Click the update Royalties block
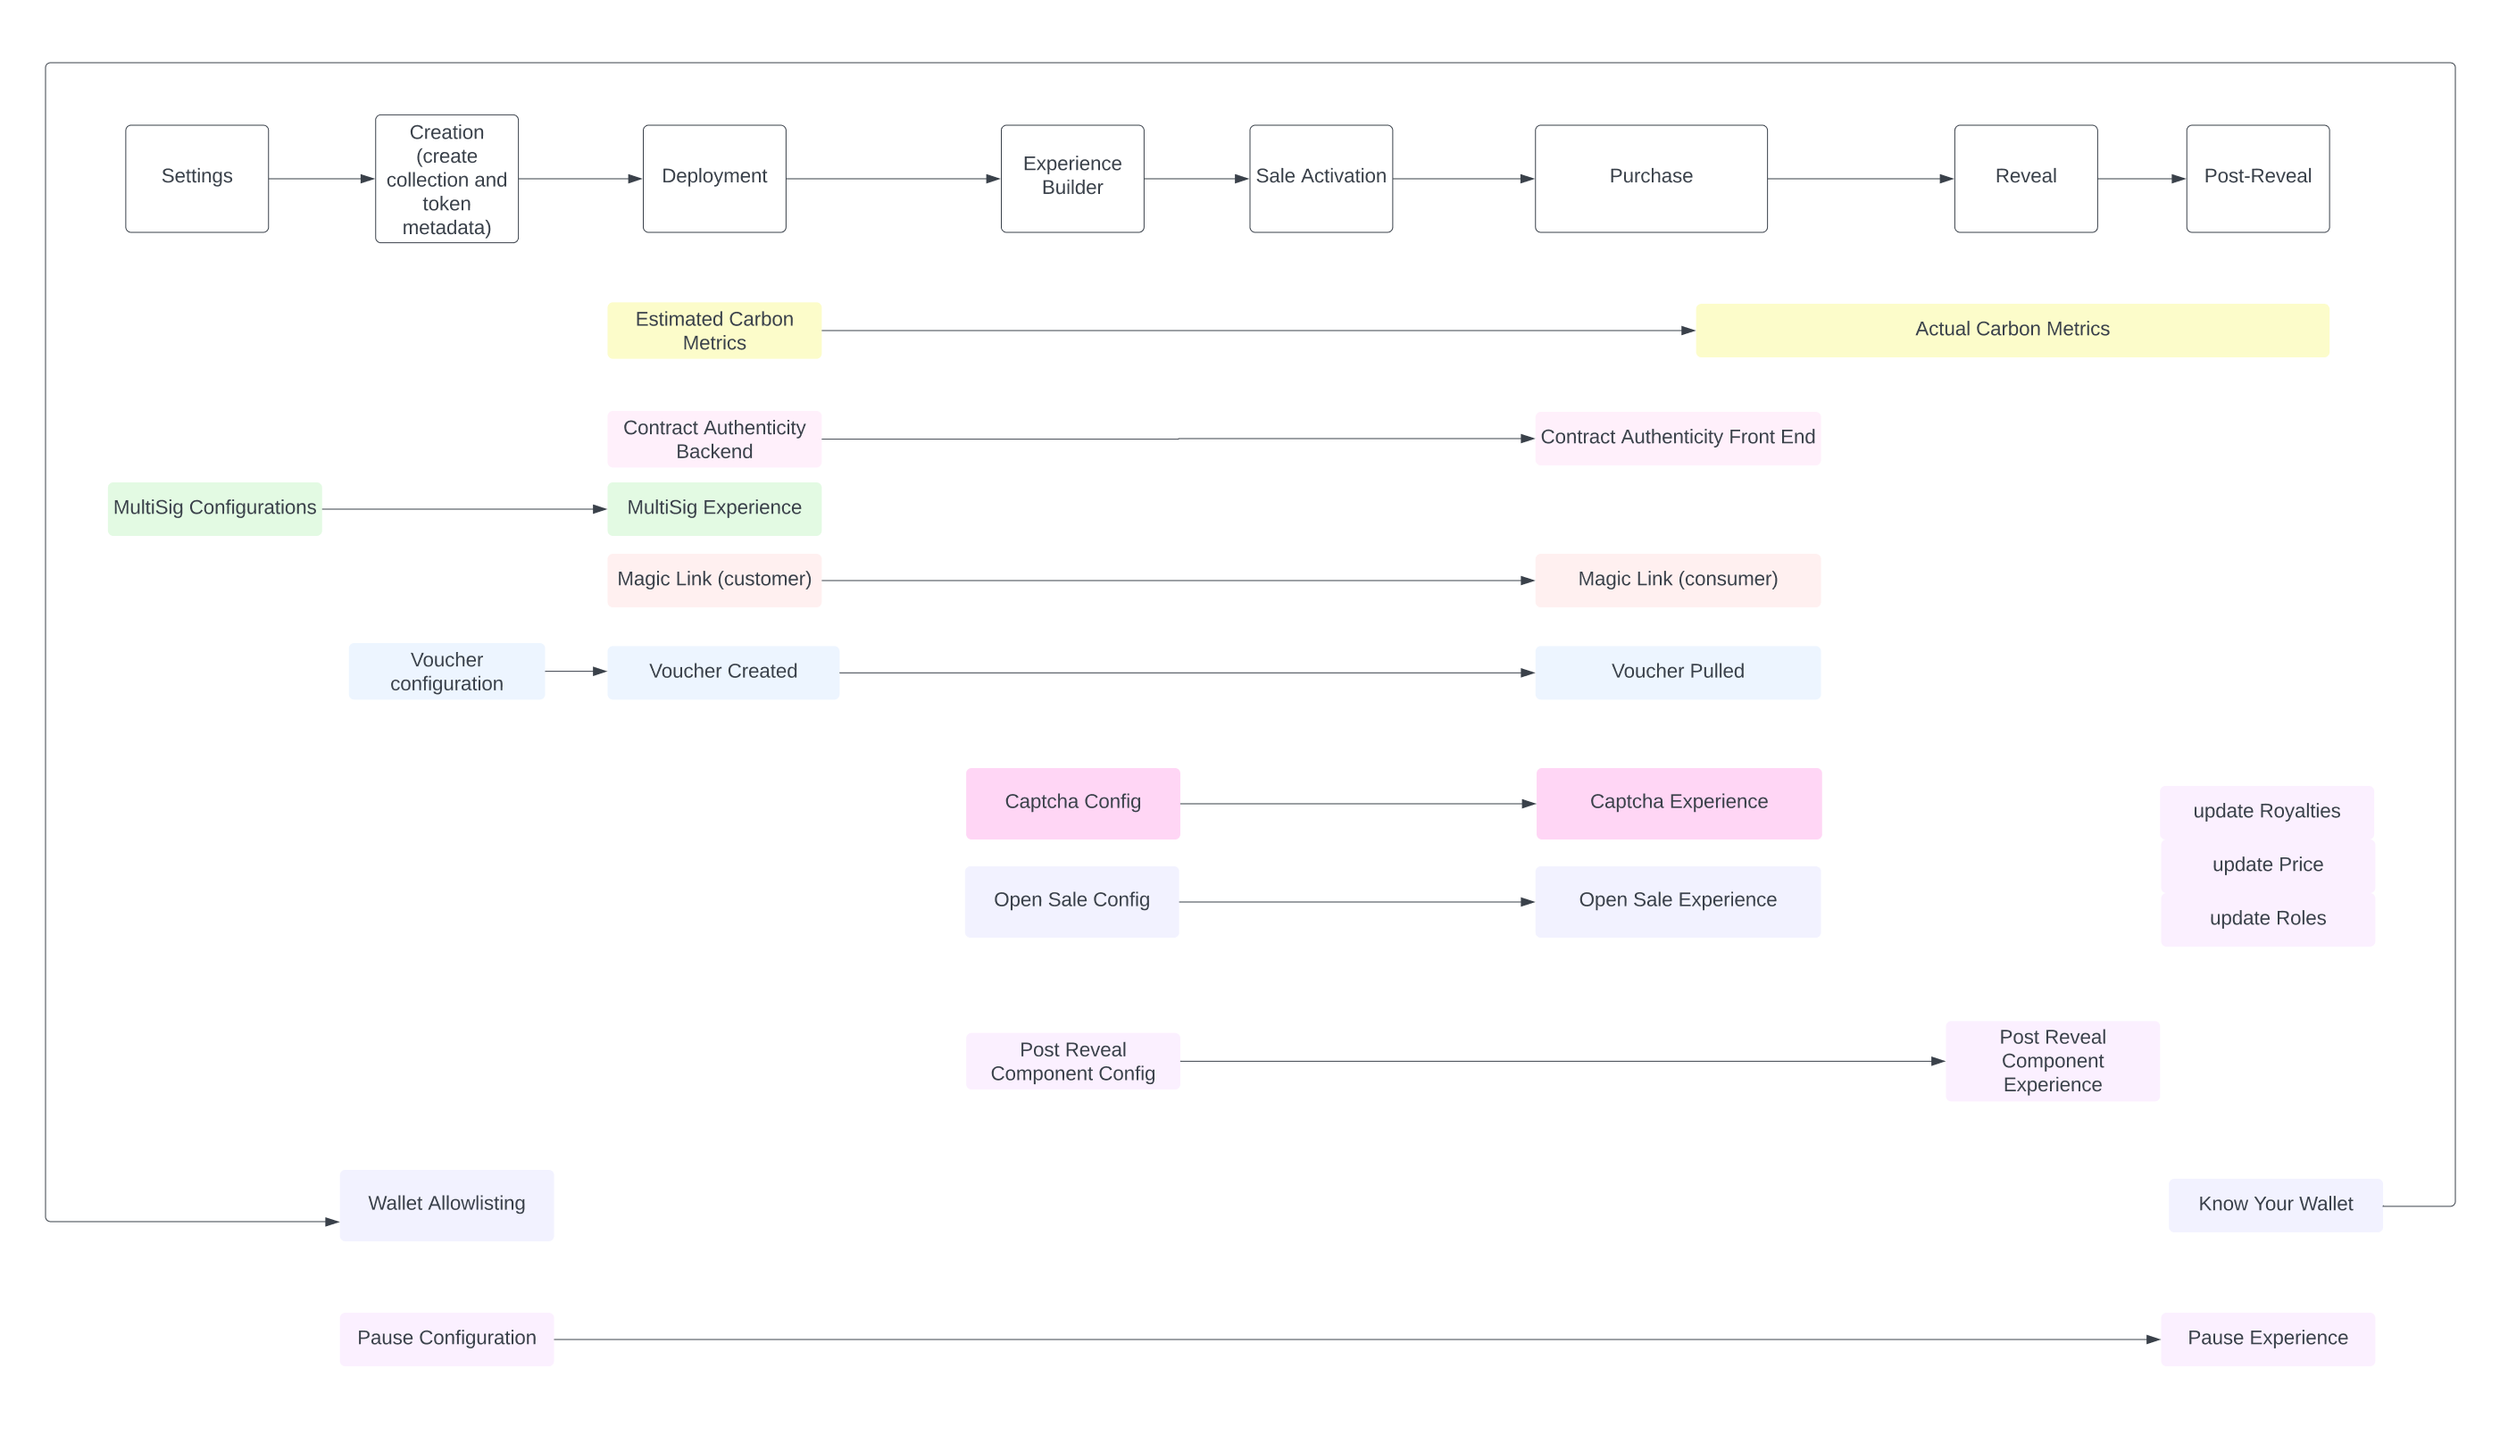The height and width of the screenshot is (1429, 2500). pos(2266,811)
